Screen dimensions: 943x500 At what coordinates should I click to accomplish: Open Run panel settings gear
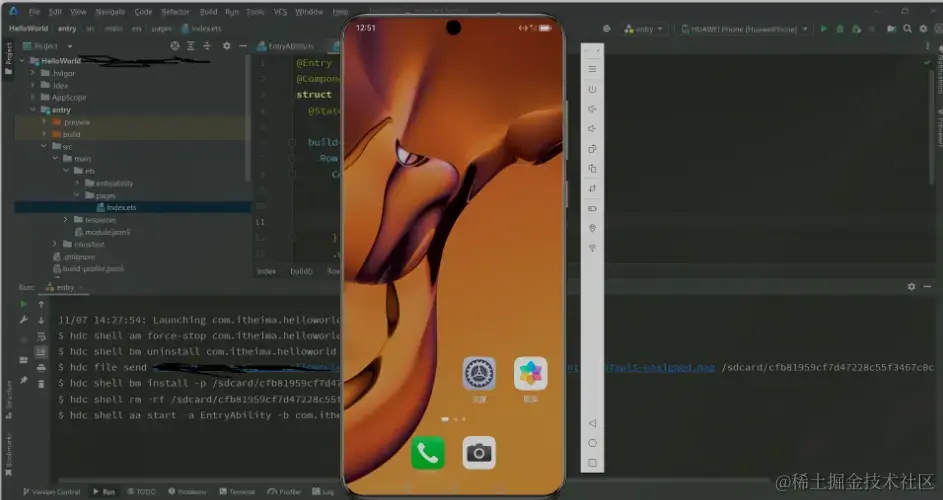912,287
